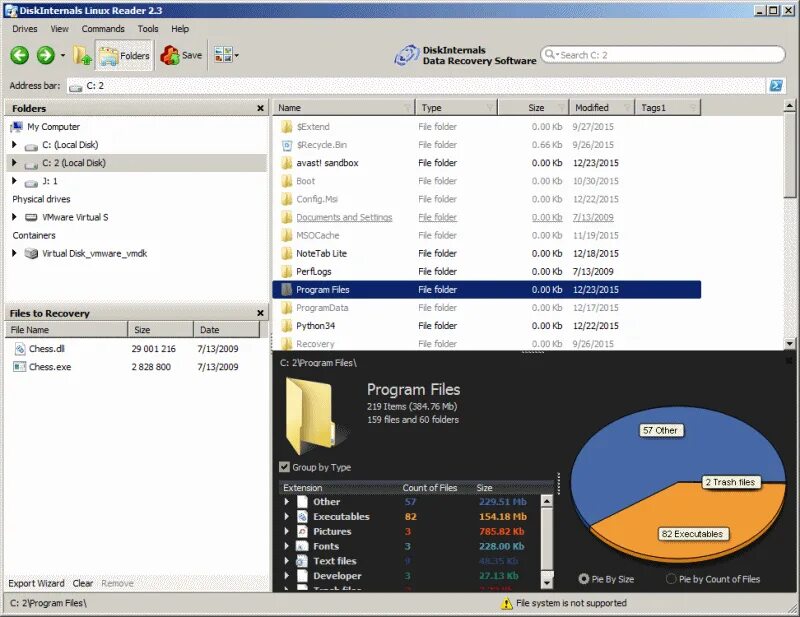The height and width of the screenshot is (617, 800).
Task: Expand Virtual Disk_vmware_vmdk container
Action: 14,253
